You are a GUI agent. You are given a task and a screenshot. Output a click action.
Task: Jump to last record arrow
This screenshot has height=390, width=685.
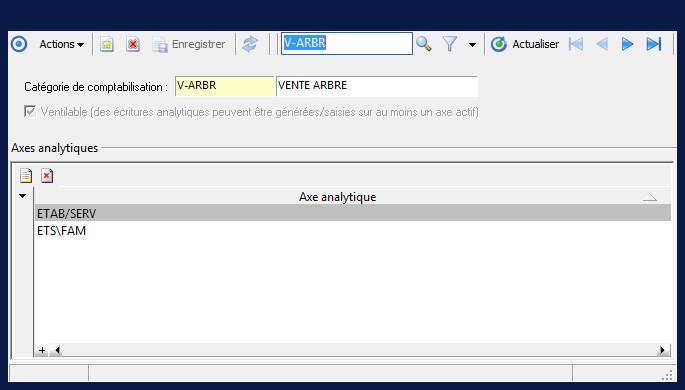tap(654, 44)
